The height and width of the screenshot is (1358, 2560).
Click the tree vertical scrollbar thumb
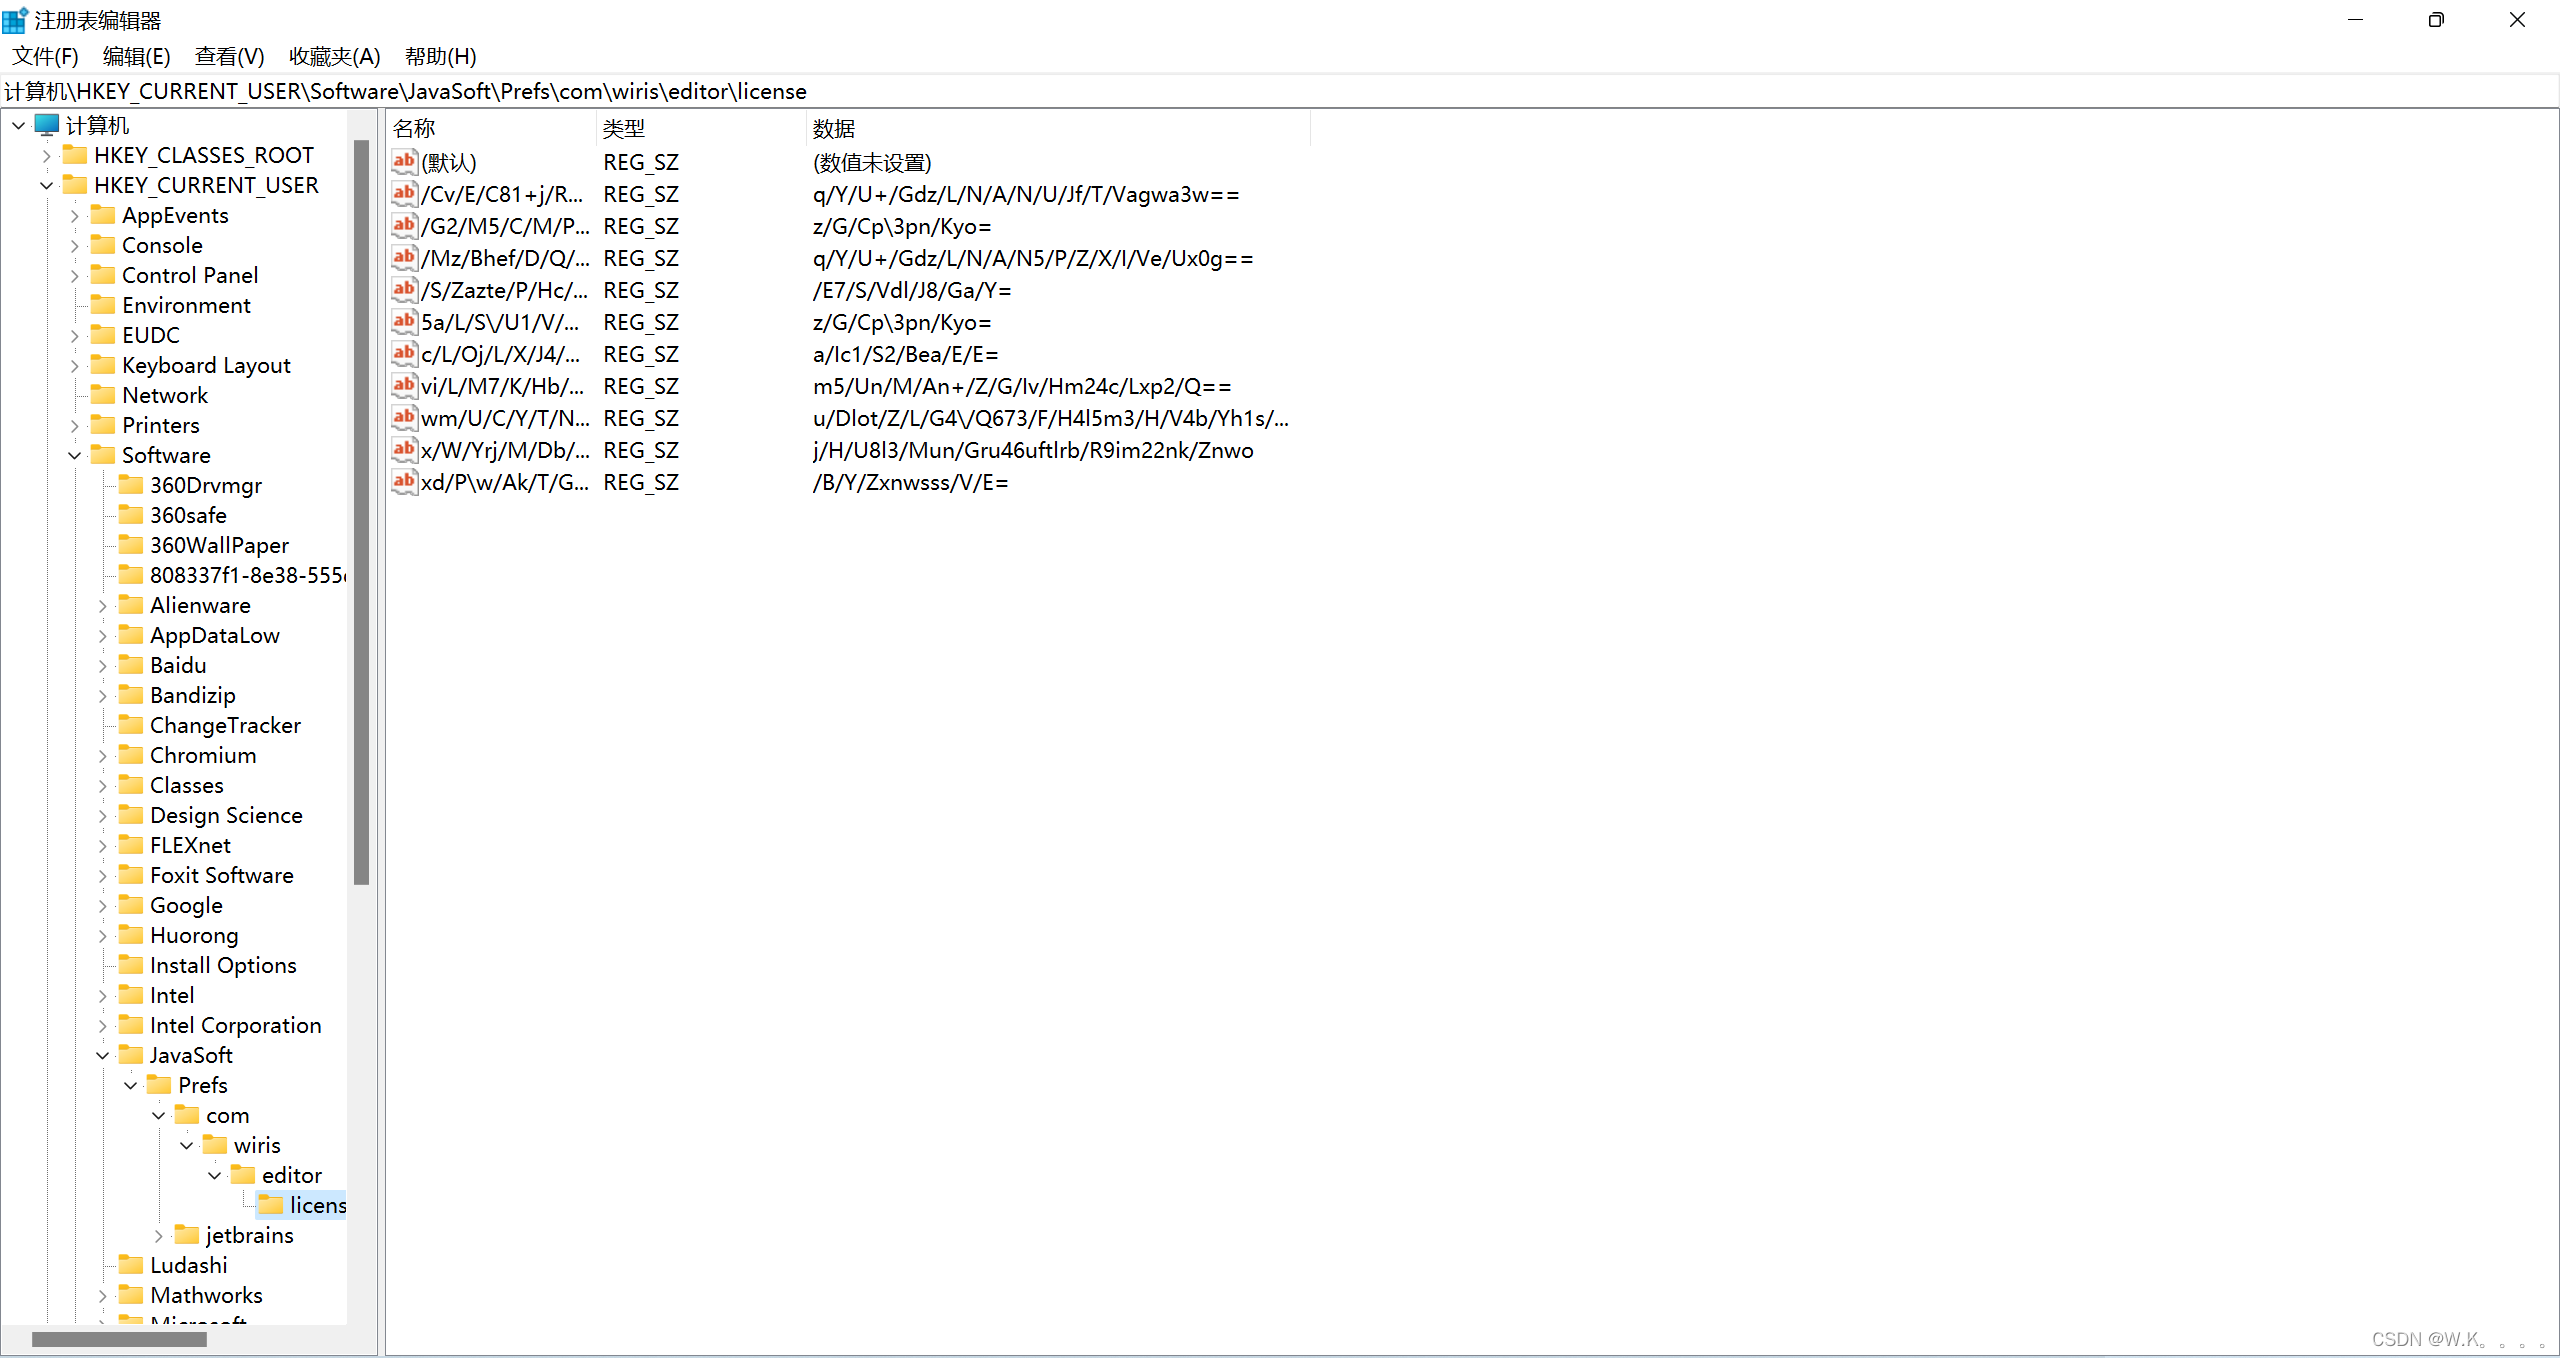pyautogui.click(x=361, y=510)
